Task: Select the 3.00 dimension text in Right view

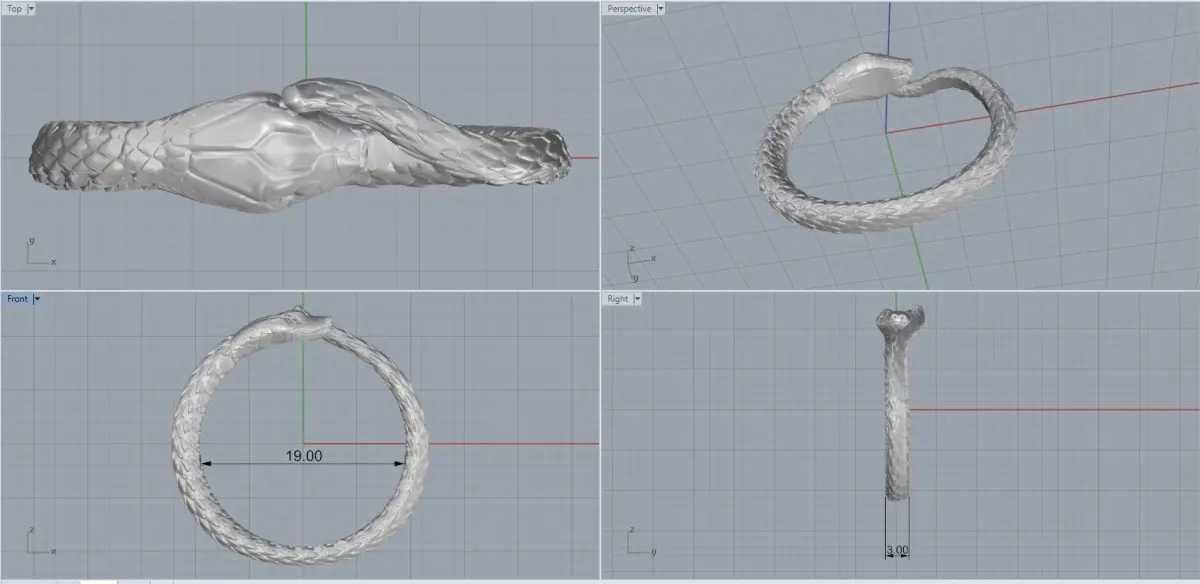Action: click(897, 550)
